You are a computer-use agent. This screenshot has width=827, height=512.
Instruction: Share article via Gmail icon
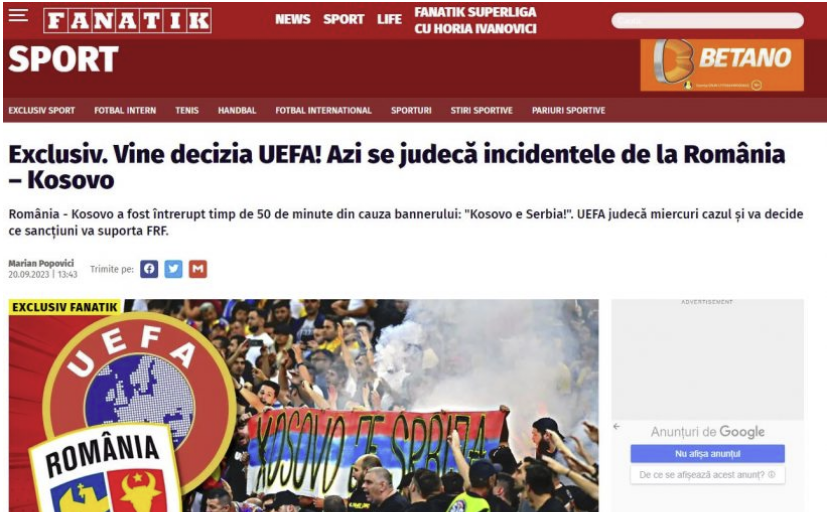pos(198,269)
